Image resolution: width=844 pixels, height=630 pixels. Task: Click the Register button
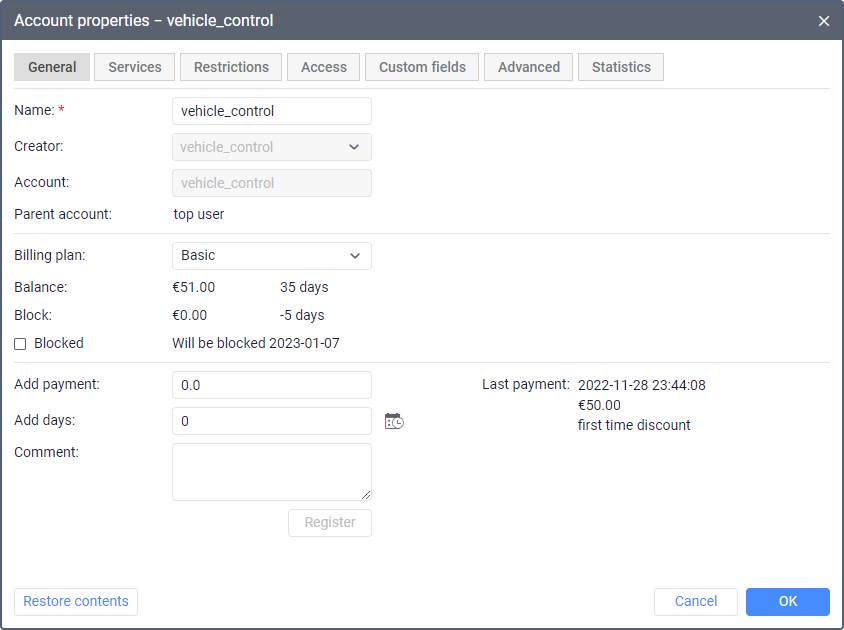coord(330,522)
